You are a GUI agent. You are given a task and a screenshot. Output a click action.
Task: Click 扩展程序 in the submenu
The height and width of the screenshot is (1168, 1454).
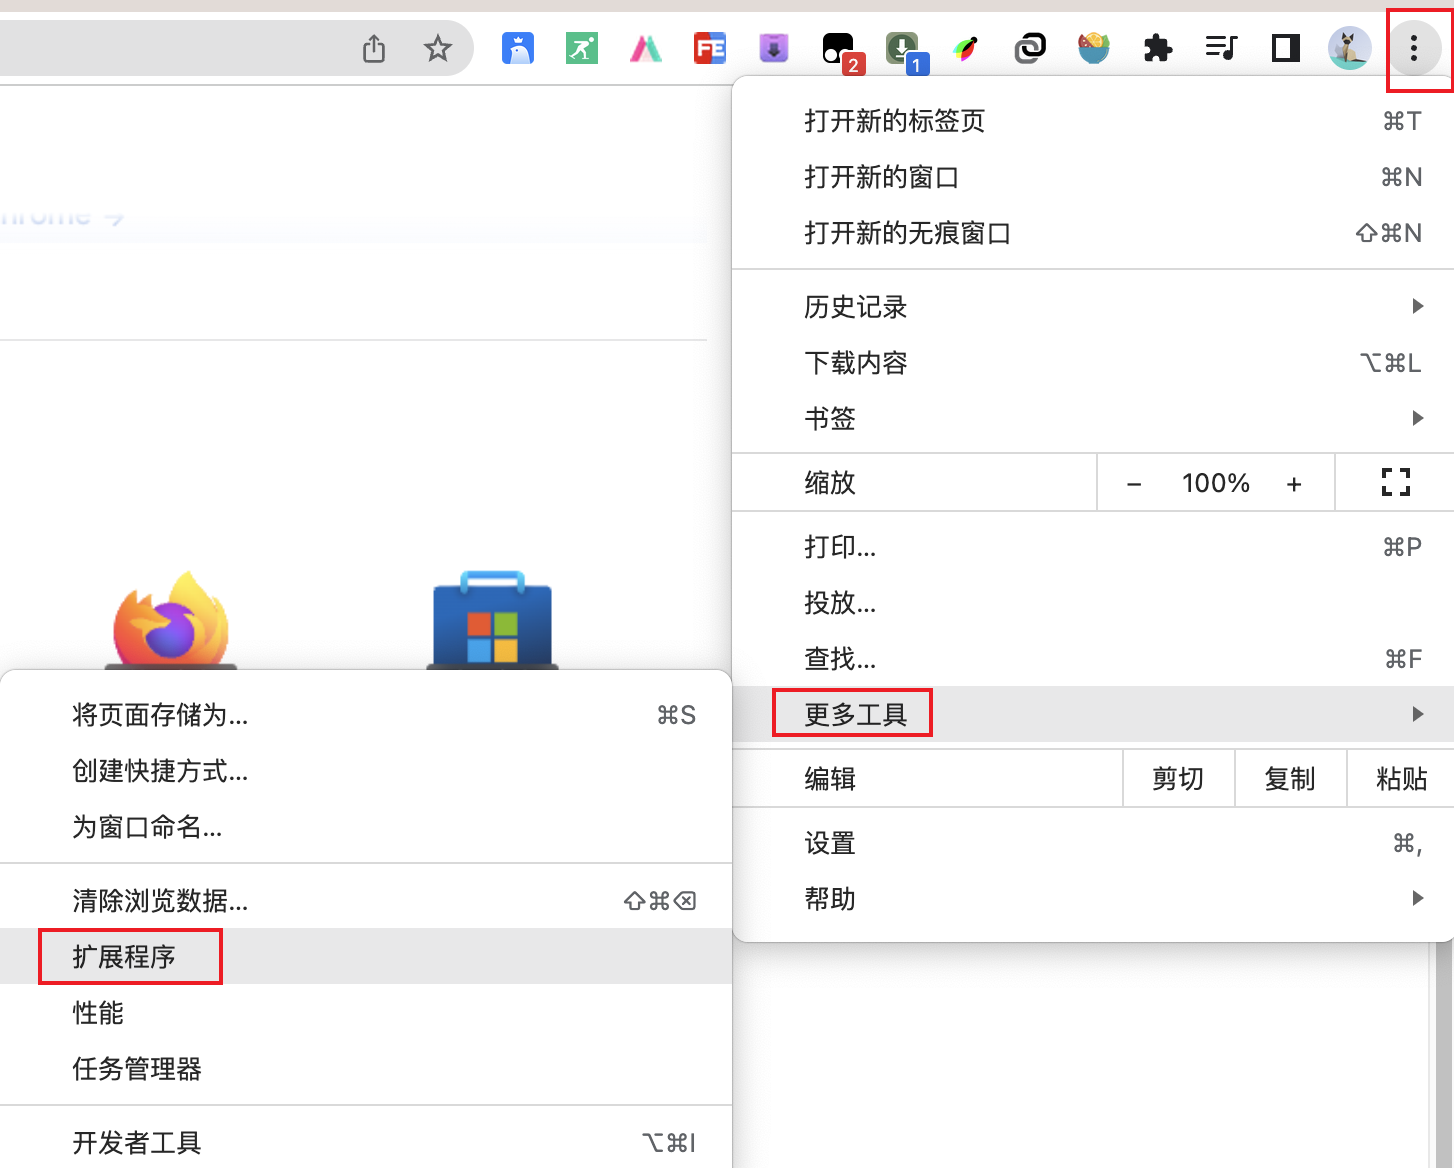click(366, 957)
